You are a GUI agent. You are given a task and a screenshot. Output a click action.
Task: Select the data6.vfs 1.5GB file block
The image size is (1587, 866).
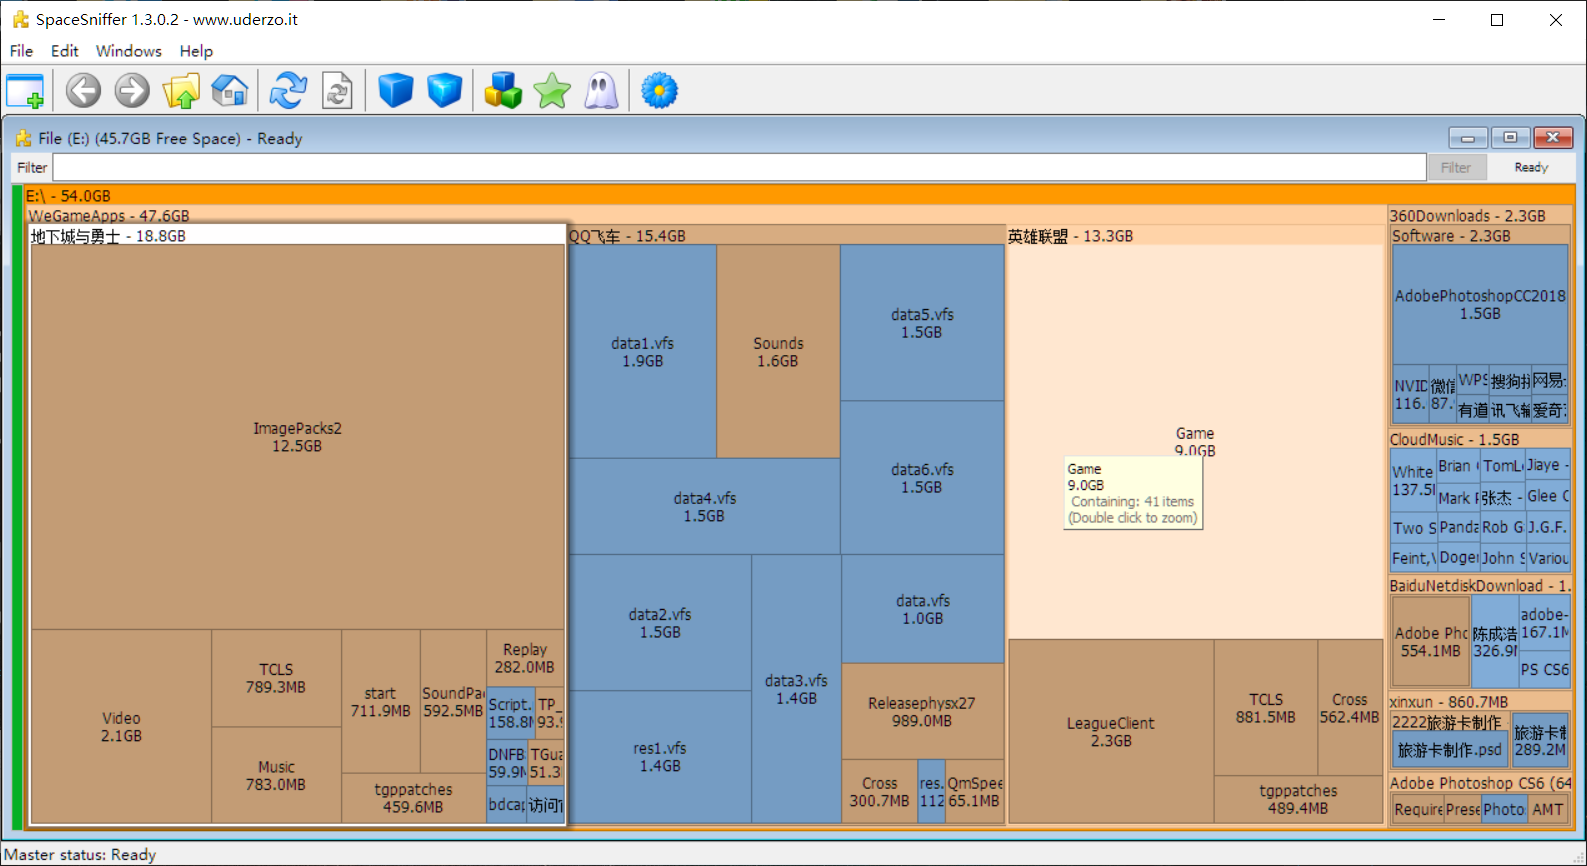[922, 478]
